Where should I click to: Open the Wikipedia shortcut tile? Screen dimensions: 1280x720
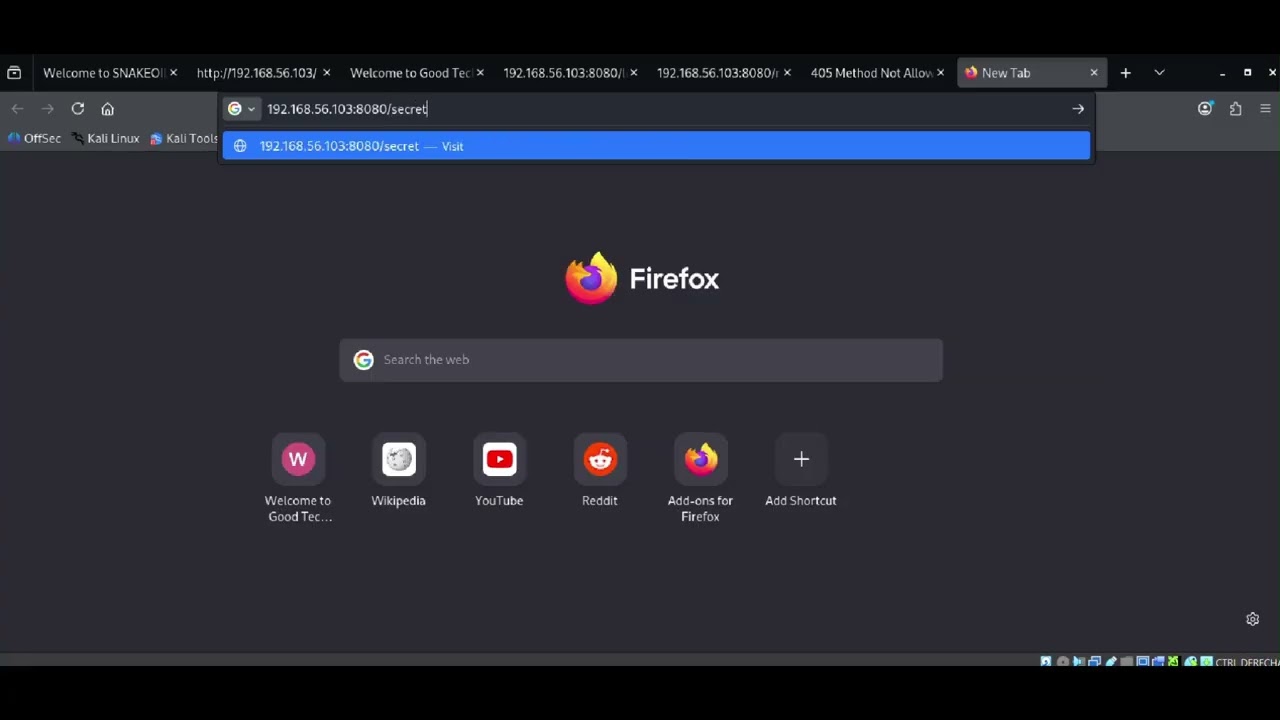[399, 472]
